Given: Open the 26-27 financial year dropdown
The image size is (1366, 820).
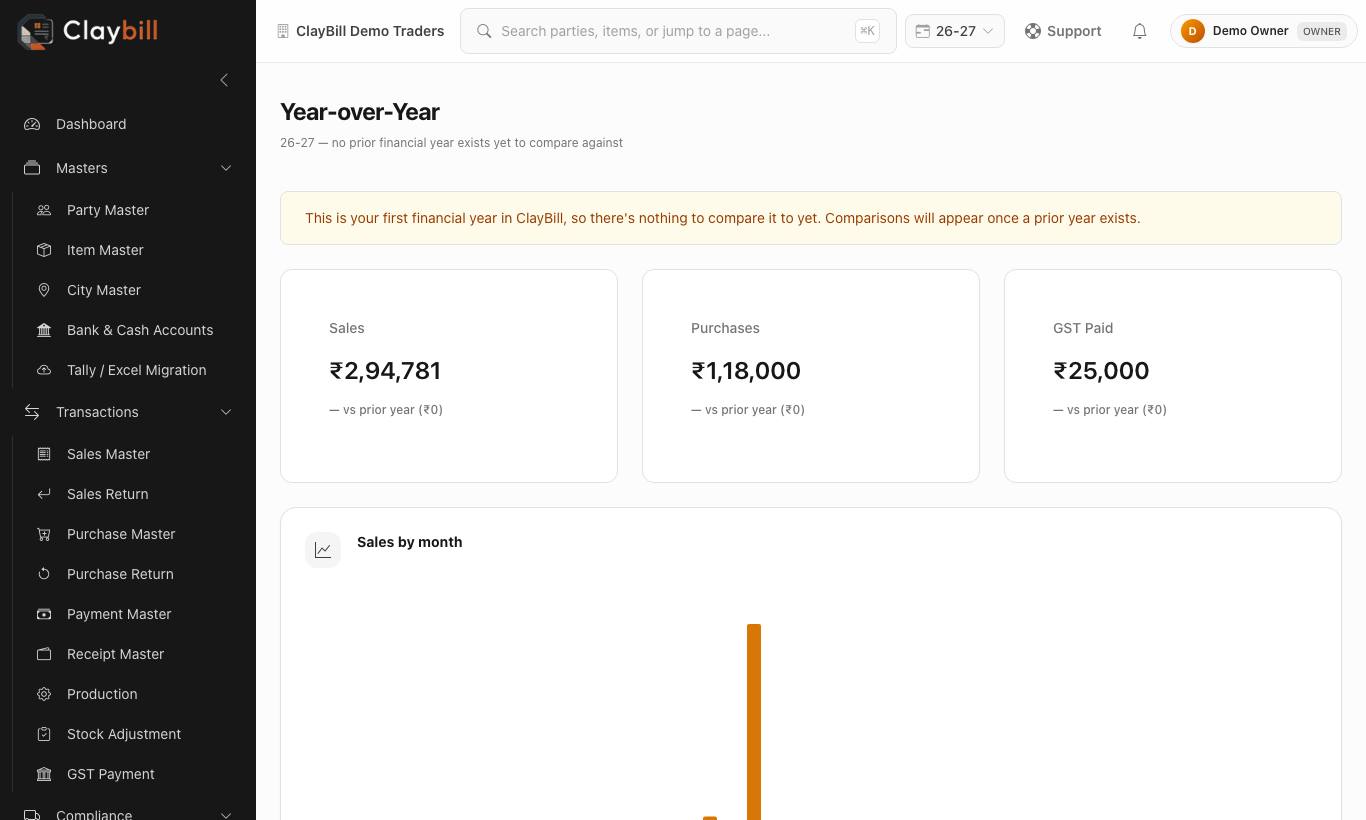Looking at the screenshot, I should [954, 31].
